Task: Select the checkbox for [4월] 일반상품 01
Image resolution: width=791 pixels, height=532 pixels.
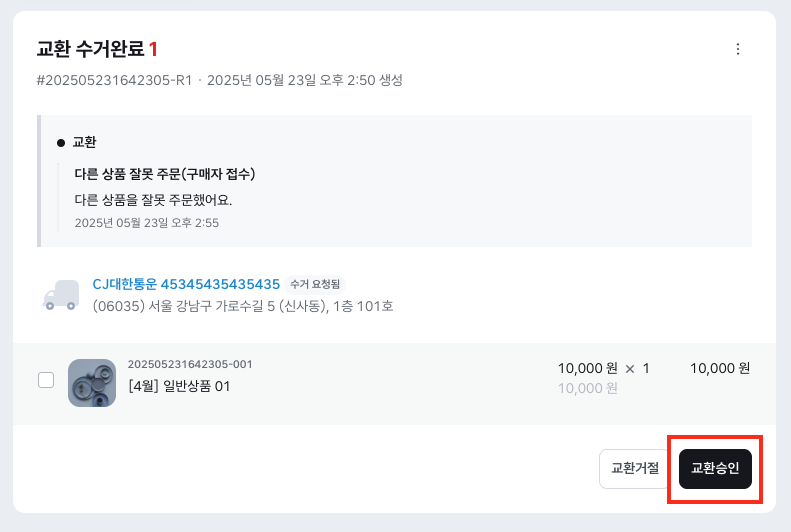Action: [46, 380]
